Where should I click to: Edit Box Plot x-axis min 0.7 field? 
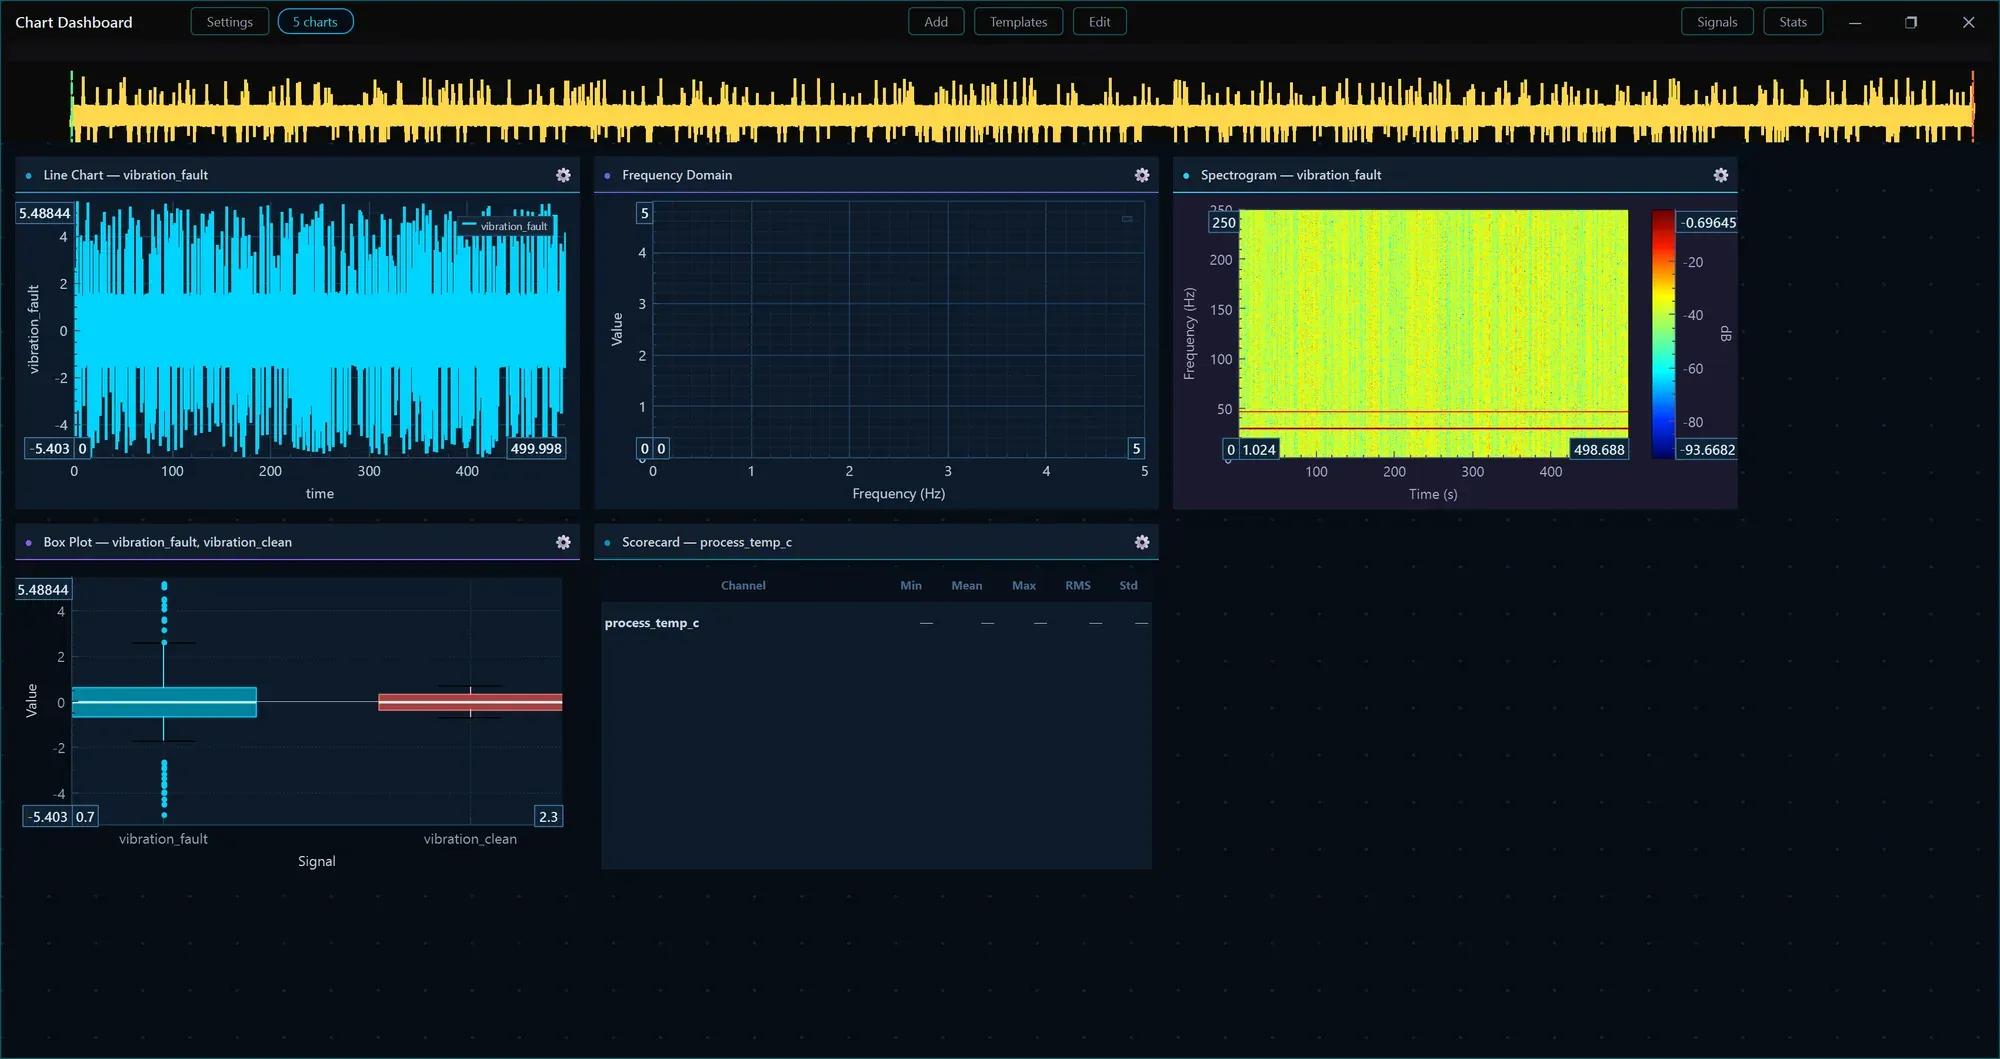[x=85, y=817]
